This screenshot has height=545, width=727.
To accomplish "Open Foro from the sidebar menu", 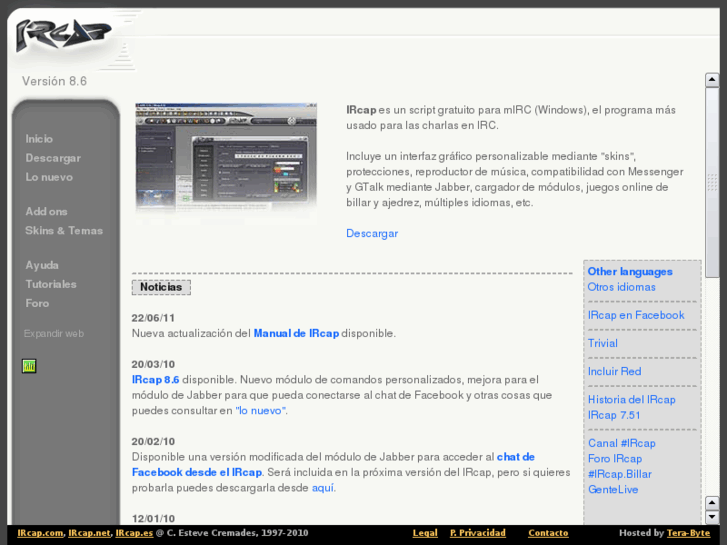I will pyautogui.click(x=37, y=303).
